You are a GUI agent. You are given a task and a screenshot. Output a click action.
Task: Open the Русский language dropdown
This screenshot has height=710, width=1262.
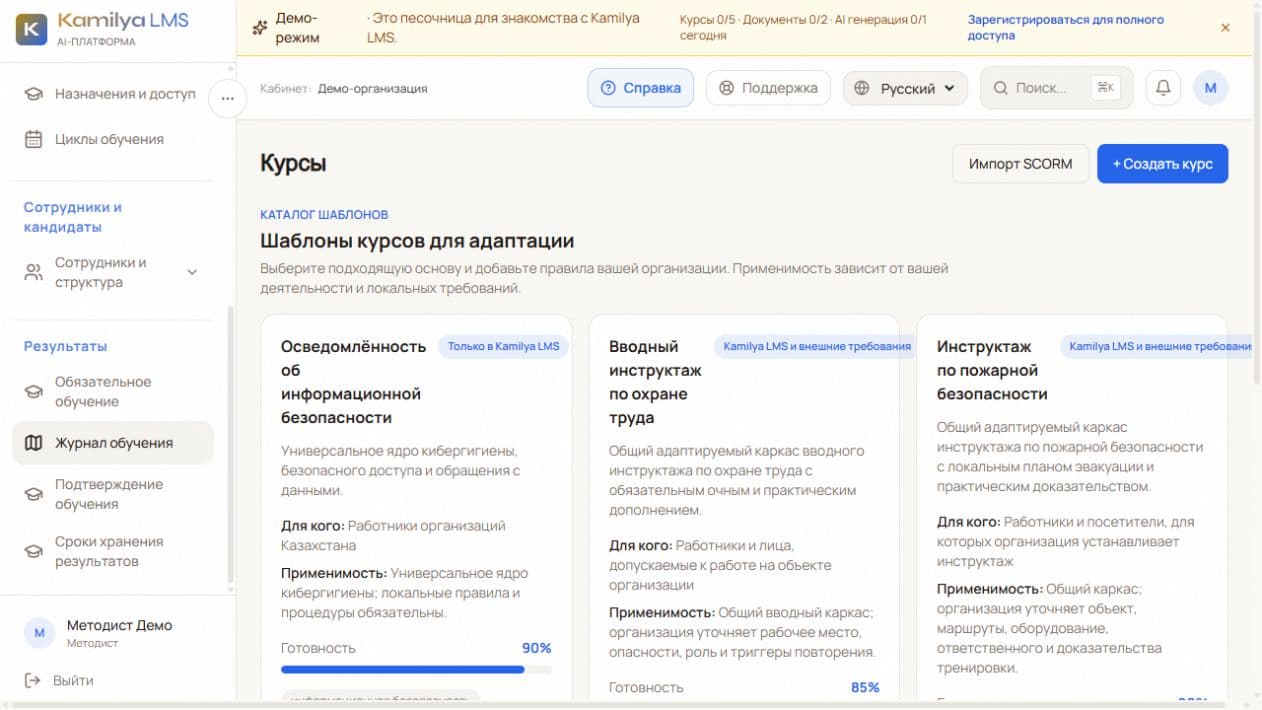pyautogui.click(x=906, y=88)
